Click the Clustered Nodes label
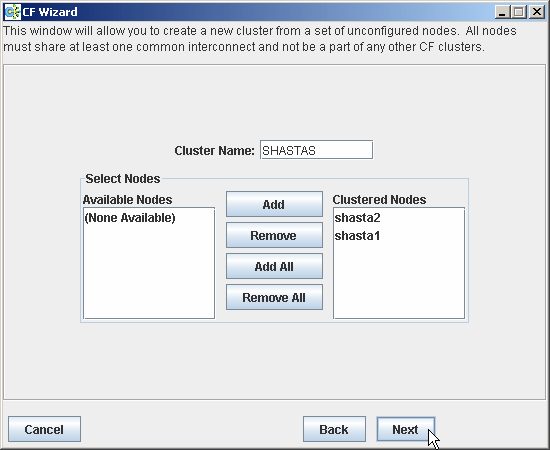The image size is (550, 450). [379, 200]
